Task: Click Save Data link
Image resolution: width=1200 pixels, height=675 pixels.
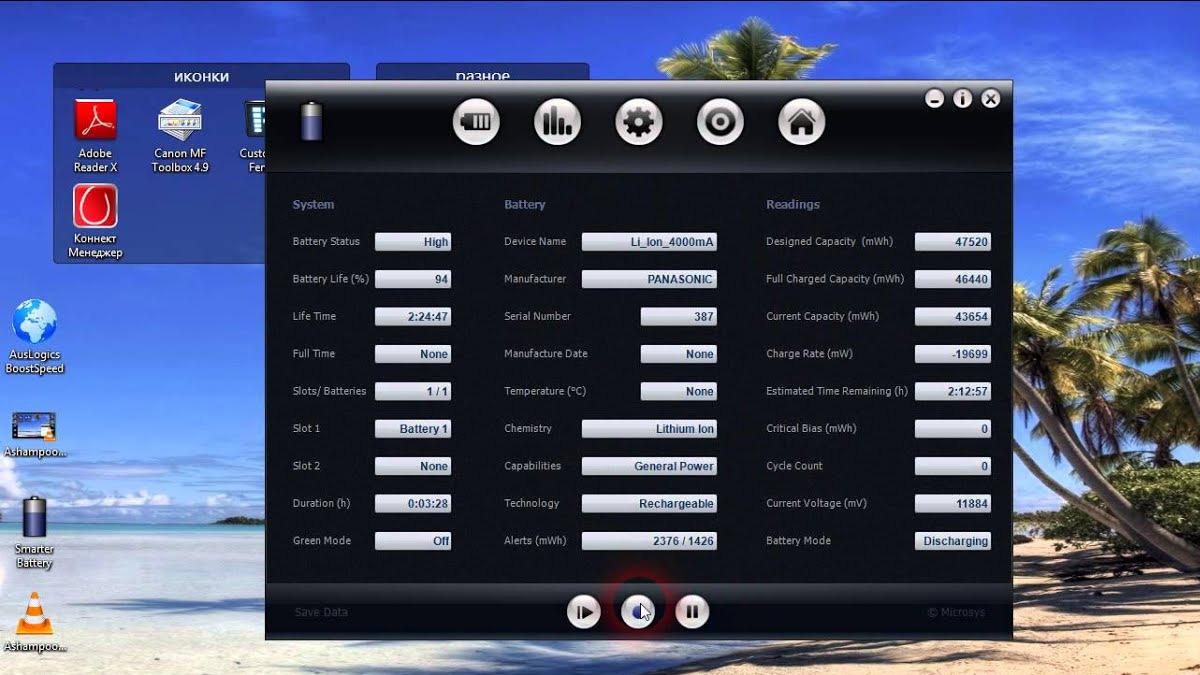Action: point(321,612)
